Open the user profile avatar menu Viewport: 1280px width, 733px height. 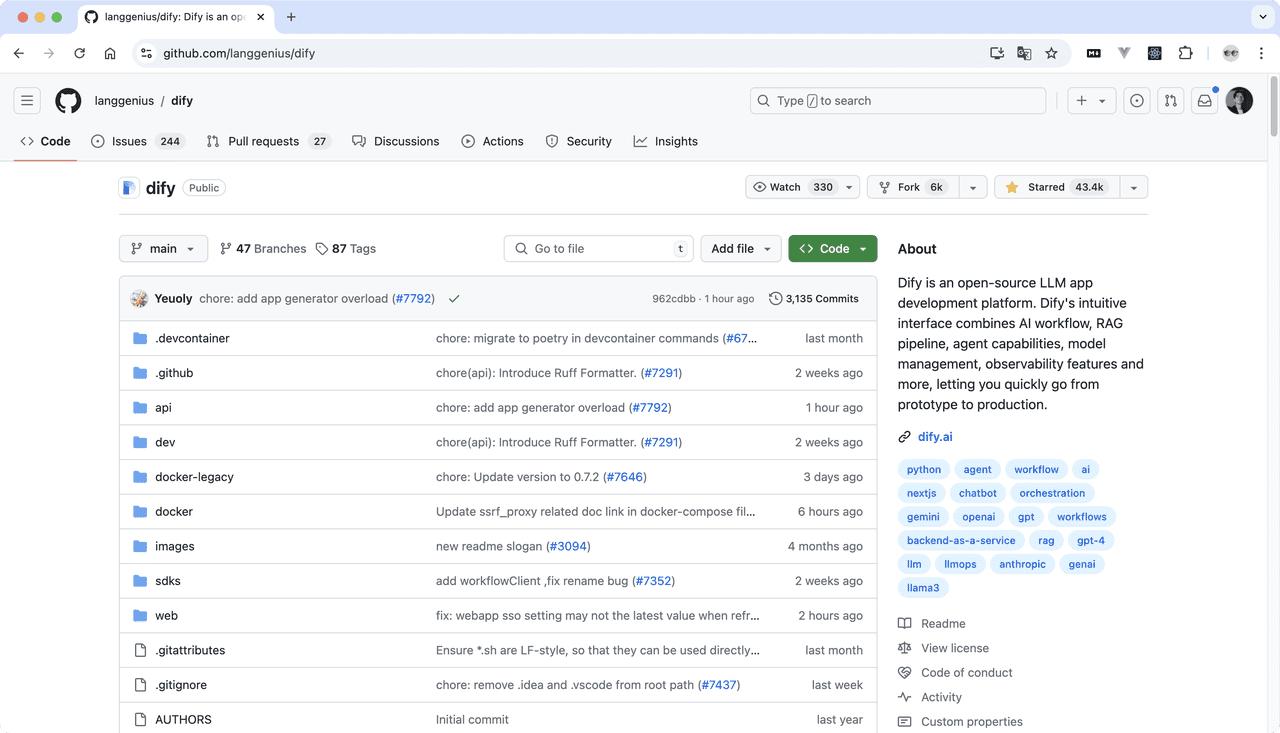click(1239, 100)
